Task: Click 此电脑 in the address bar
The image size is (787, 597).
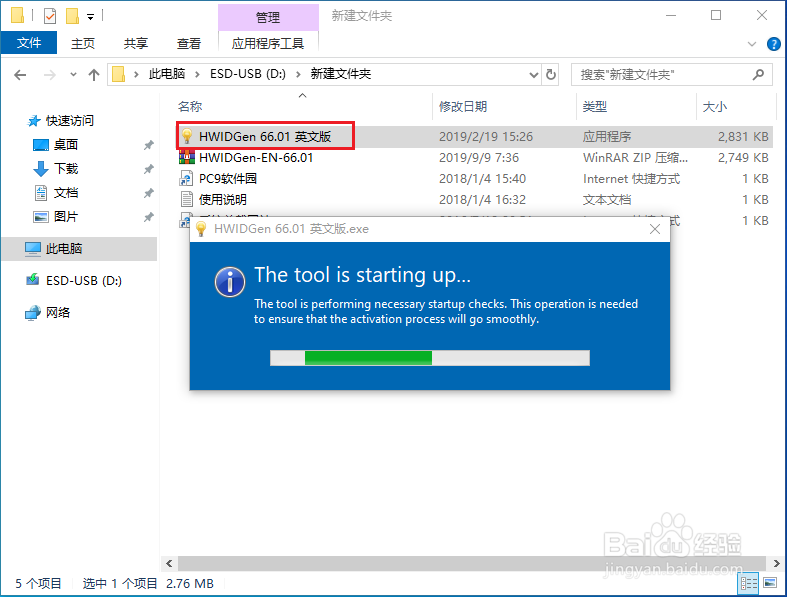Action: tap(167, 74)
